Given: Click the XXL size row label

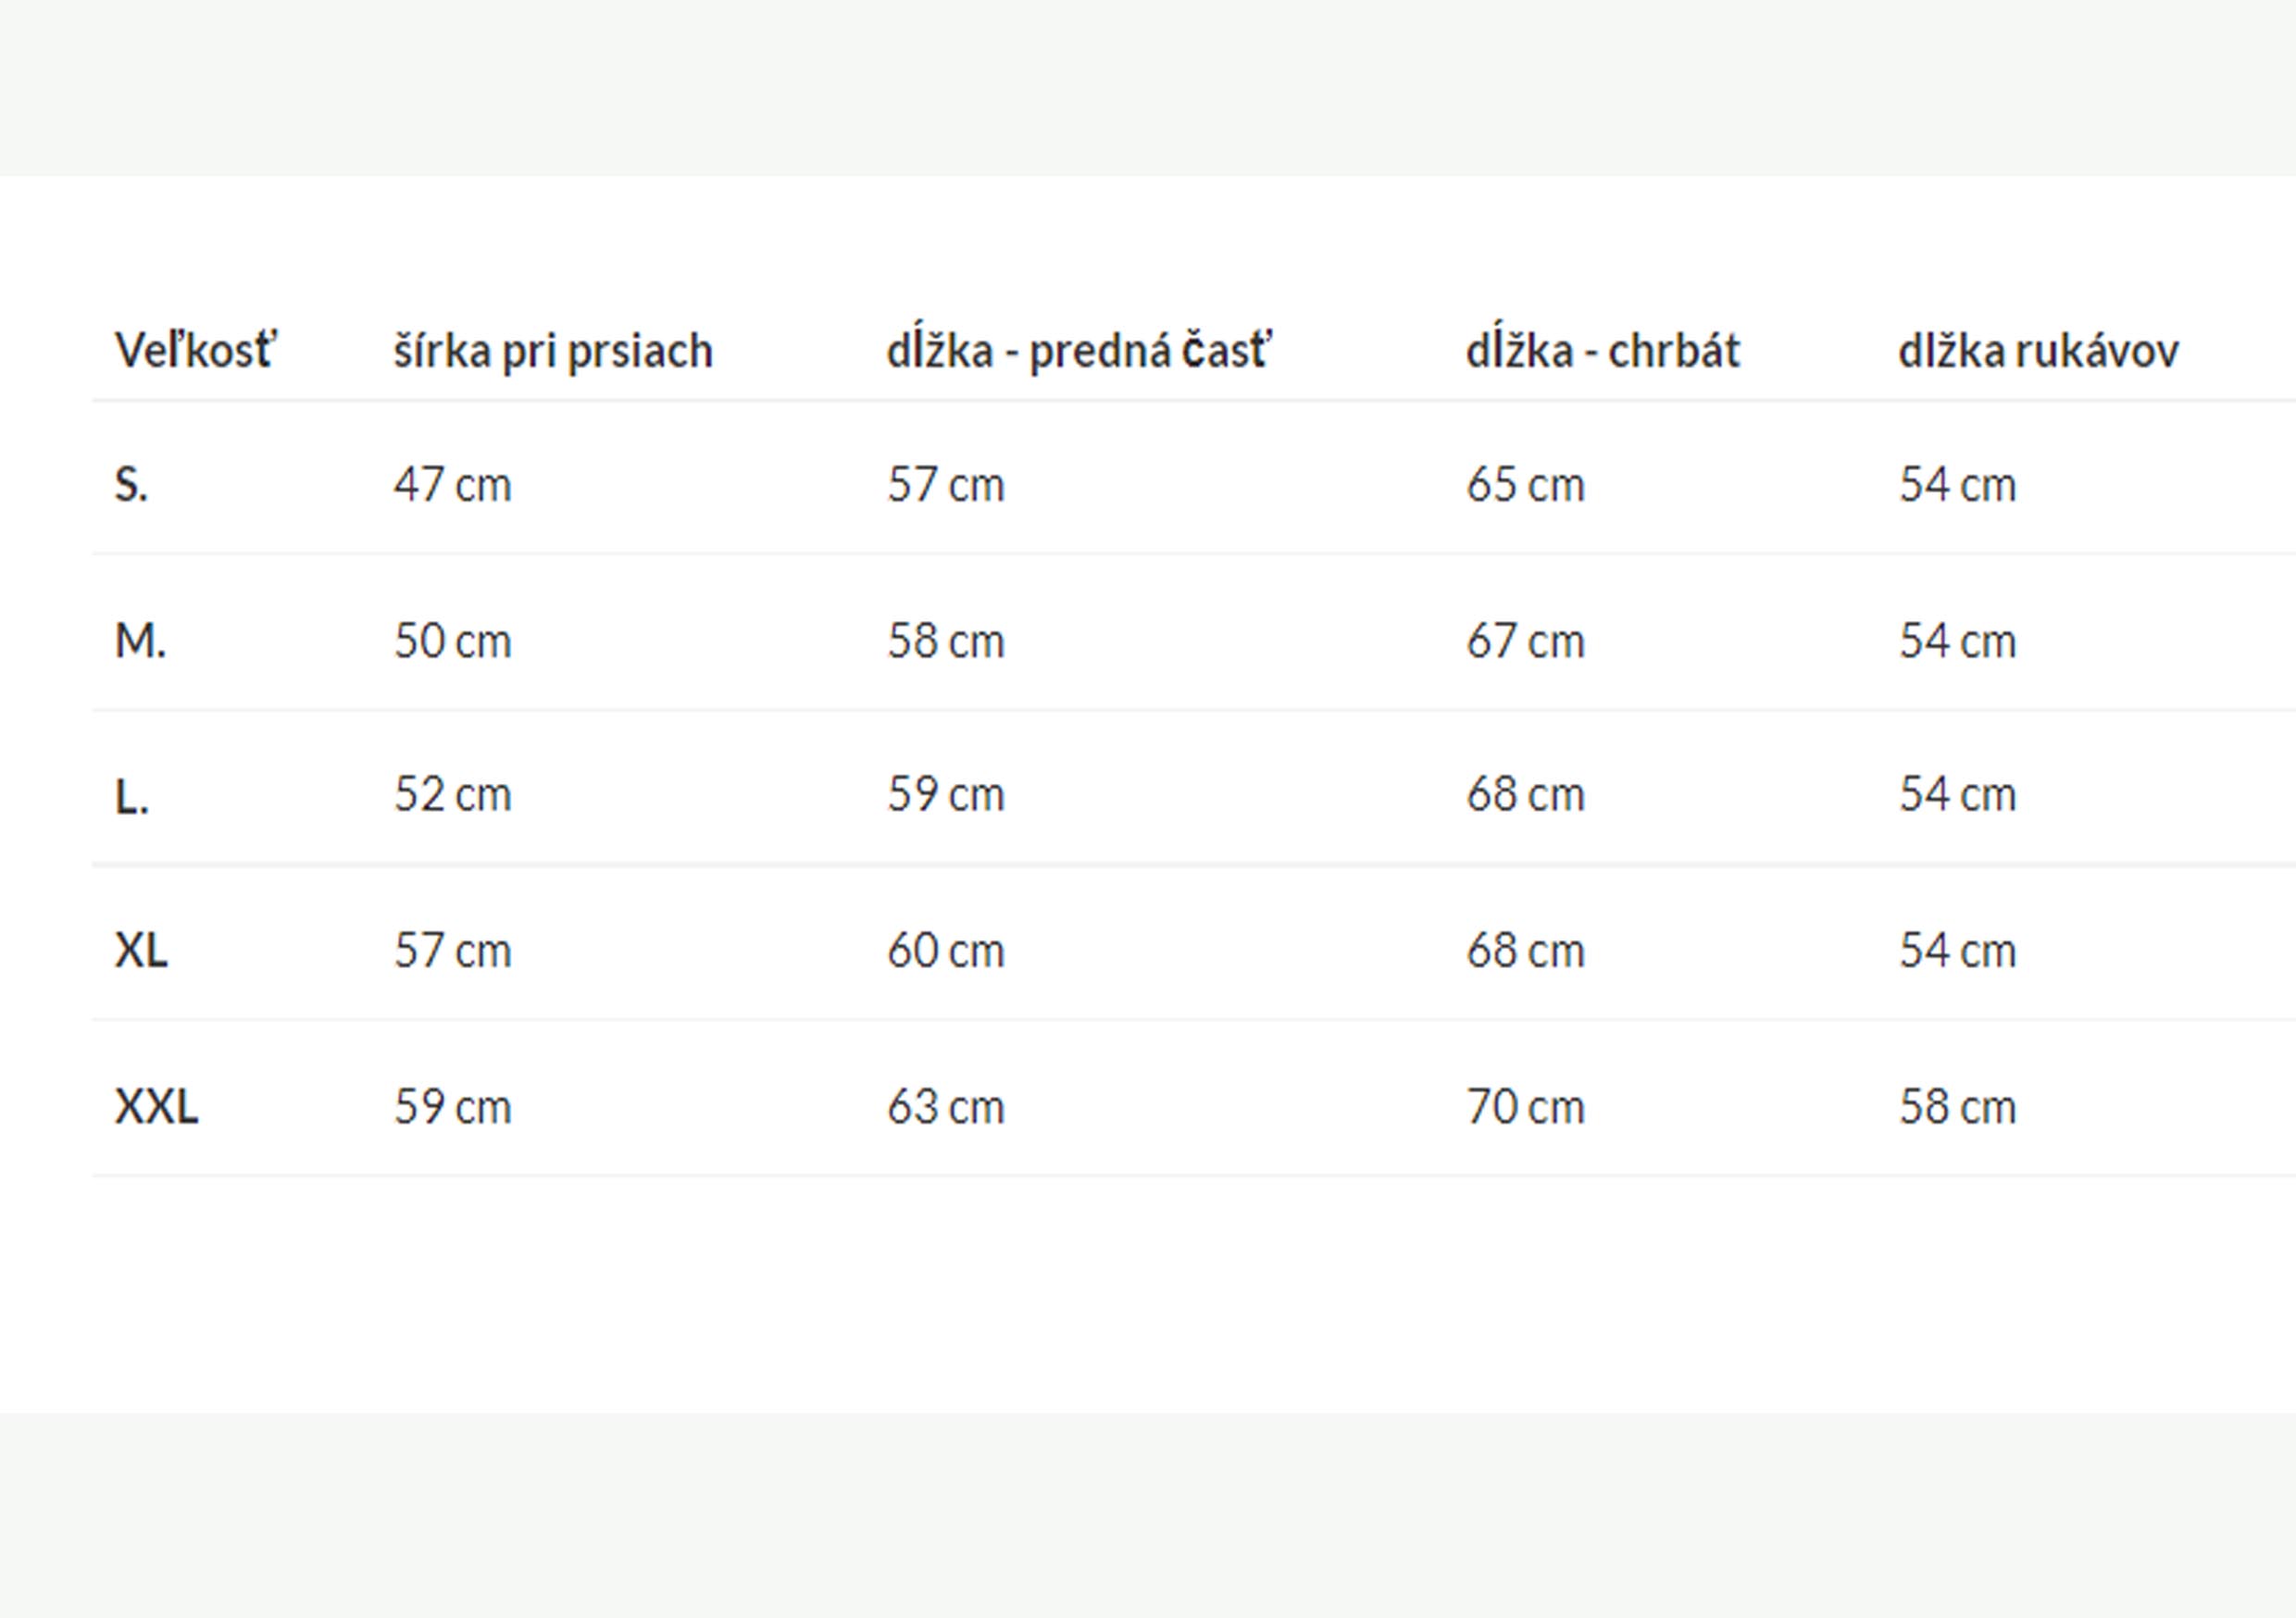Looking at the screenshot, I should click(157, 1107).
